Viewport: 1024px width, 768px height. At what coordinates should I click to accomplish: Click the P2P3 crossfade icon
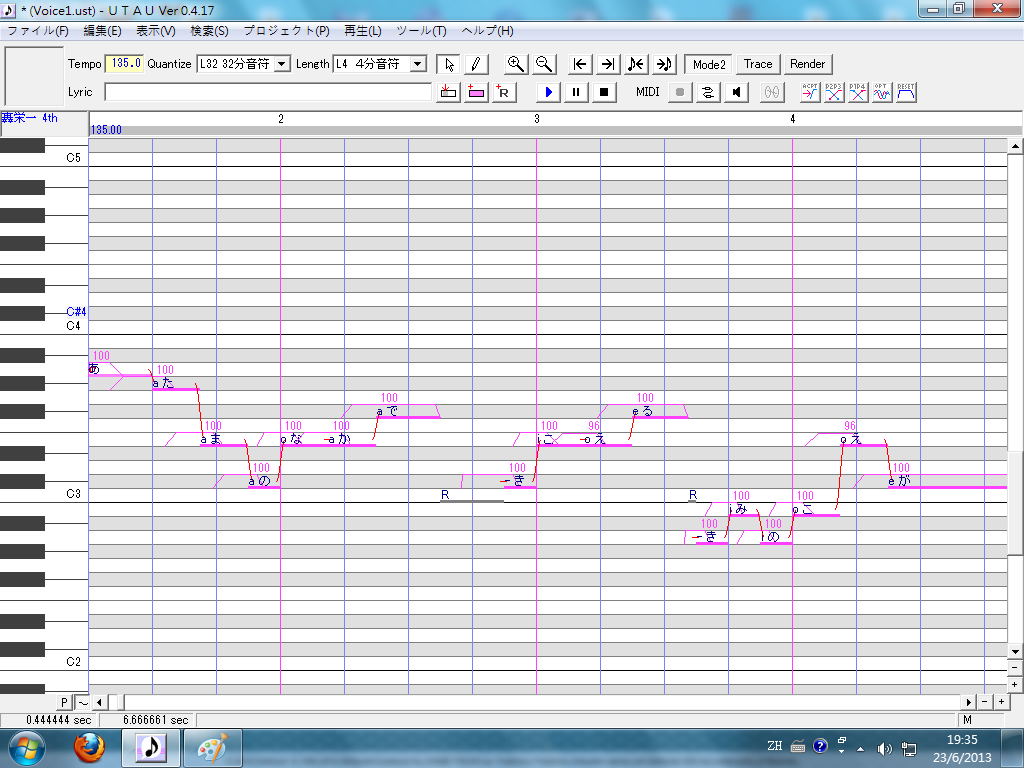833,92
